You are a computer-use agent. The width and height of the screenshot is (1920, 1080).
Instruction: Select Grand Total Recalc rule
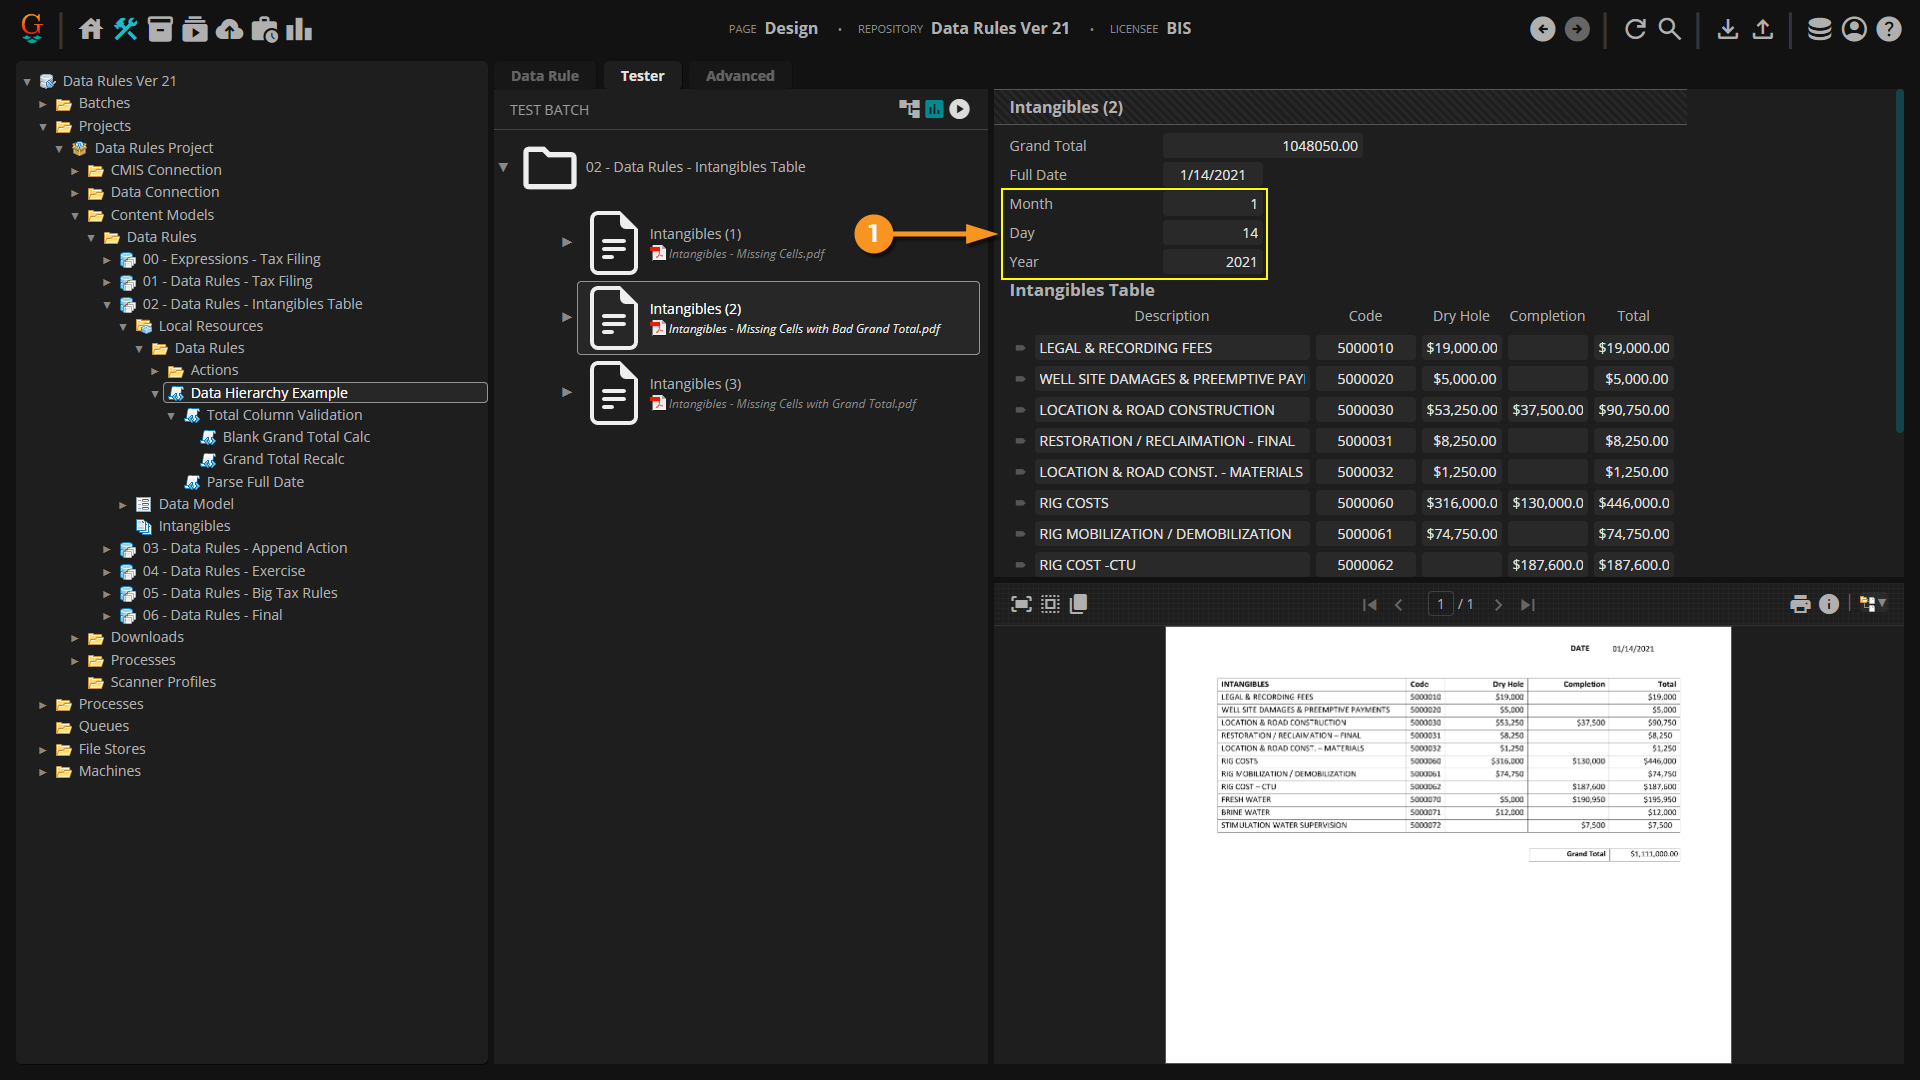pyautogui.click(x=283, y=459)
